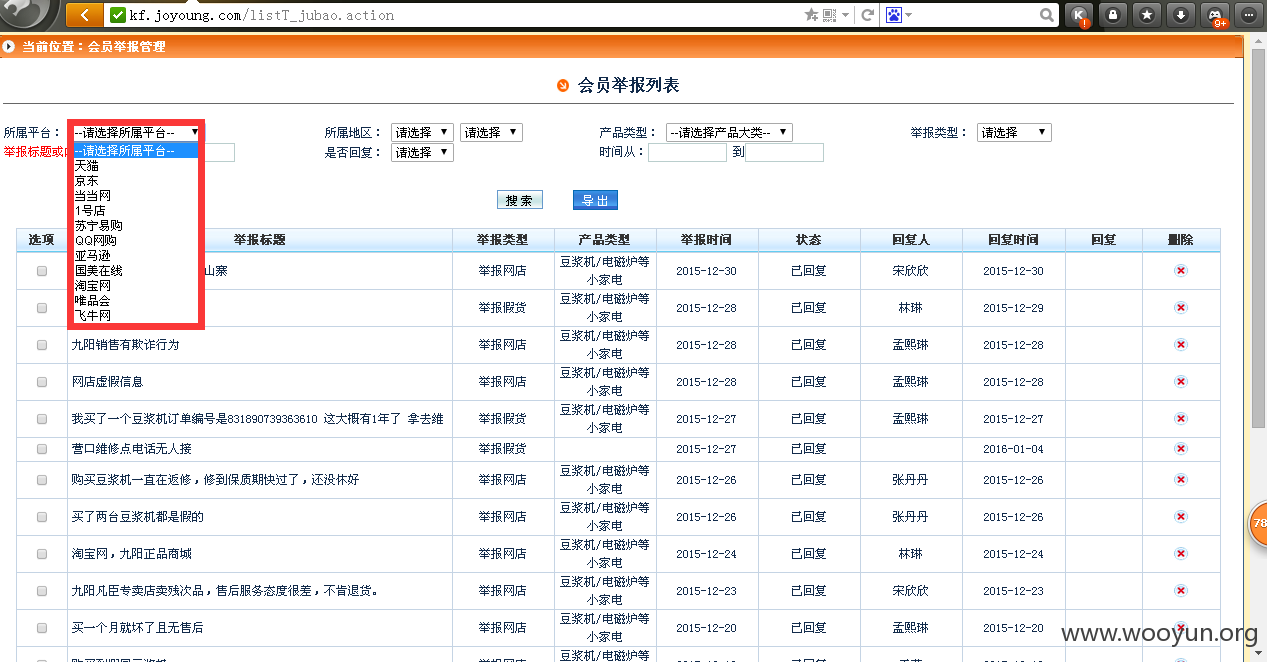
Task: Open downloads with the arrow-down icon
Action: (x=1181, y=15)
